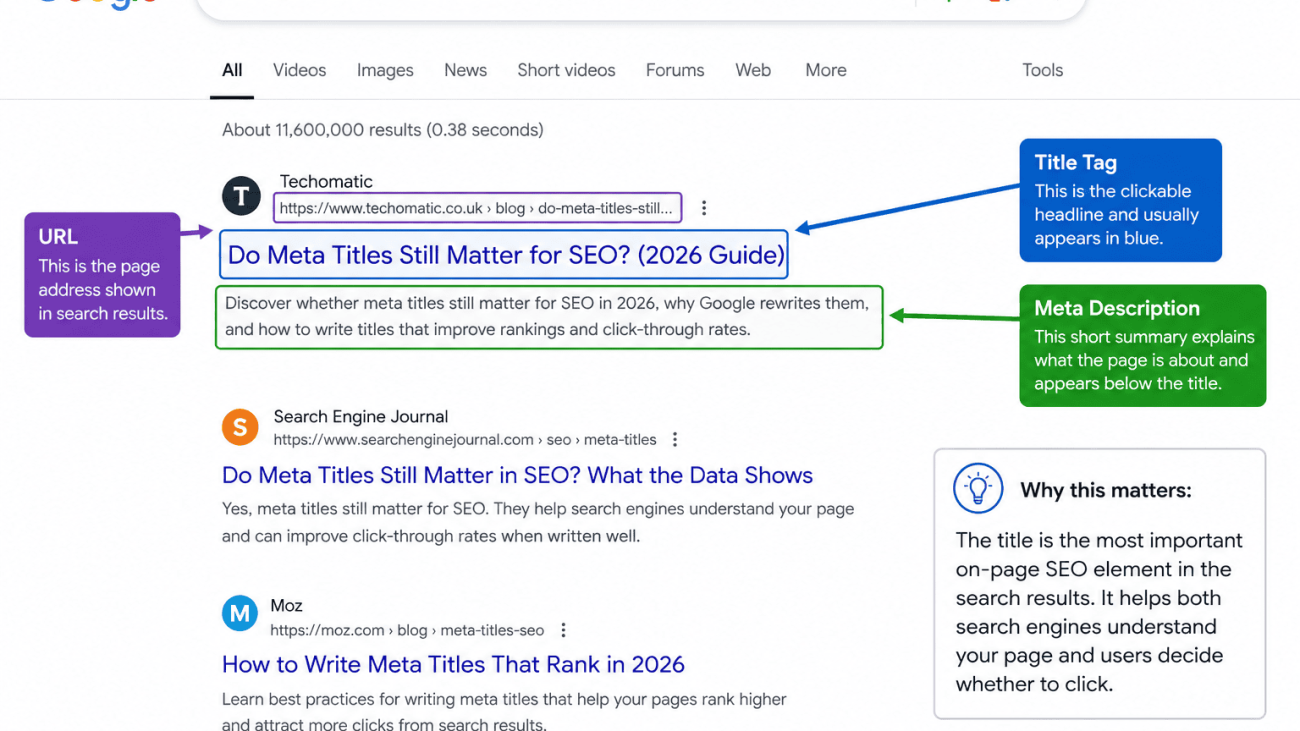Viewport: 1300px width, 731px height.
Task: Click the Techomatic site name
Action: (x=326, y=182)
